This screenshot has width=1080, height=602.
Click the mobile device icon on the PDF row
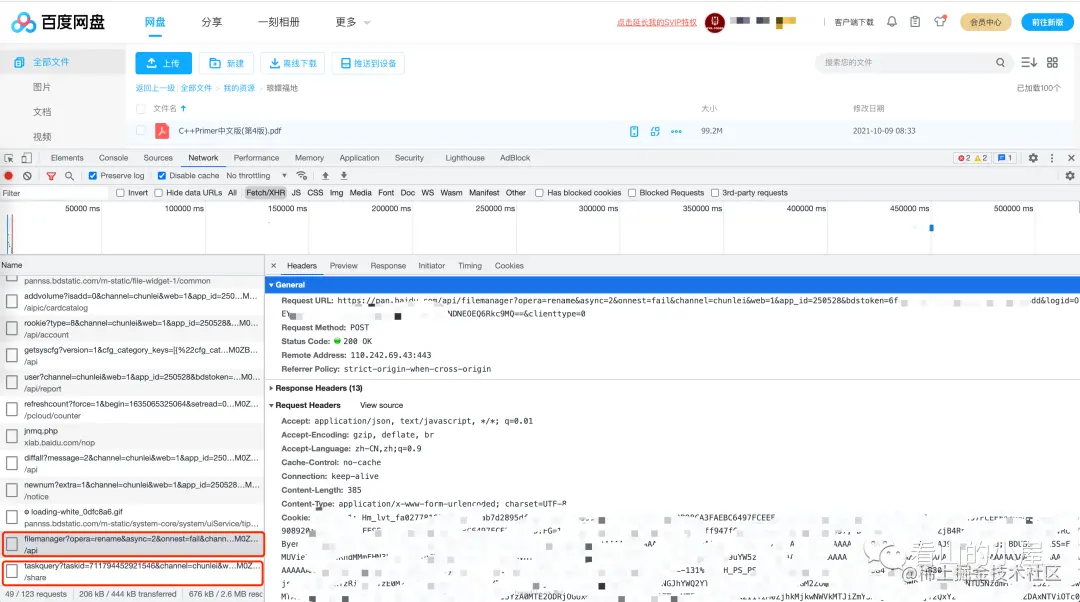[634, 131]
